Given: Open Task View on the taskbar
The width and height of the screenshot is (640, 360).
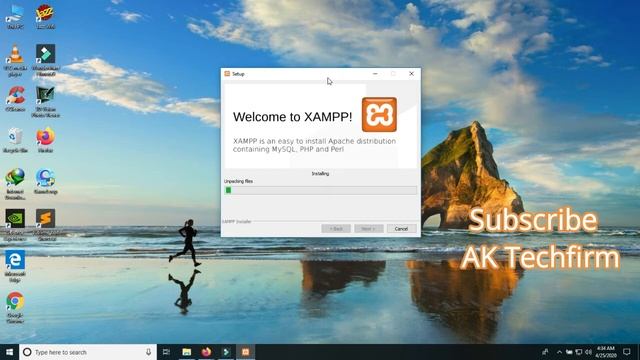Looking at the screenshot, I should coord(166,352).
